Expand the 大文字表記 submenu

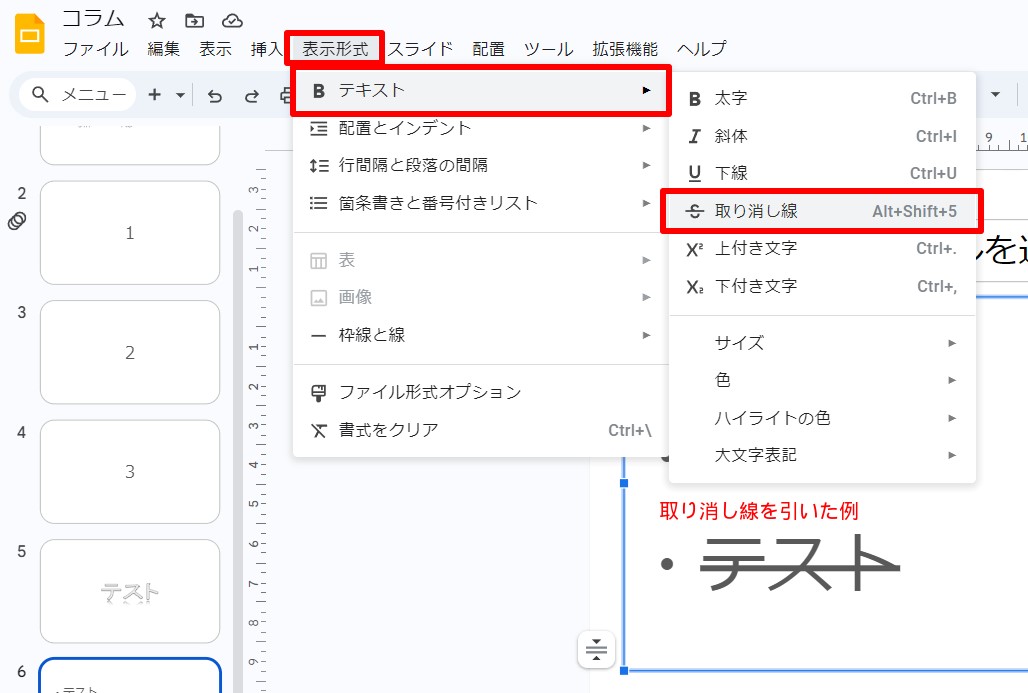822,455
